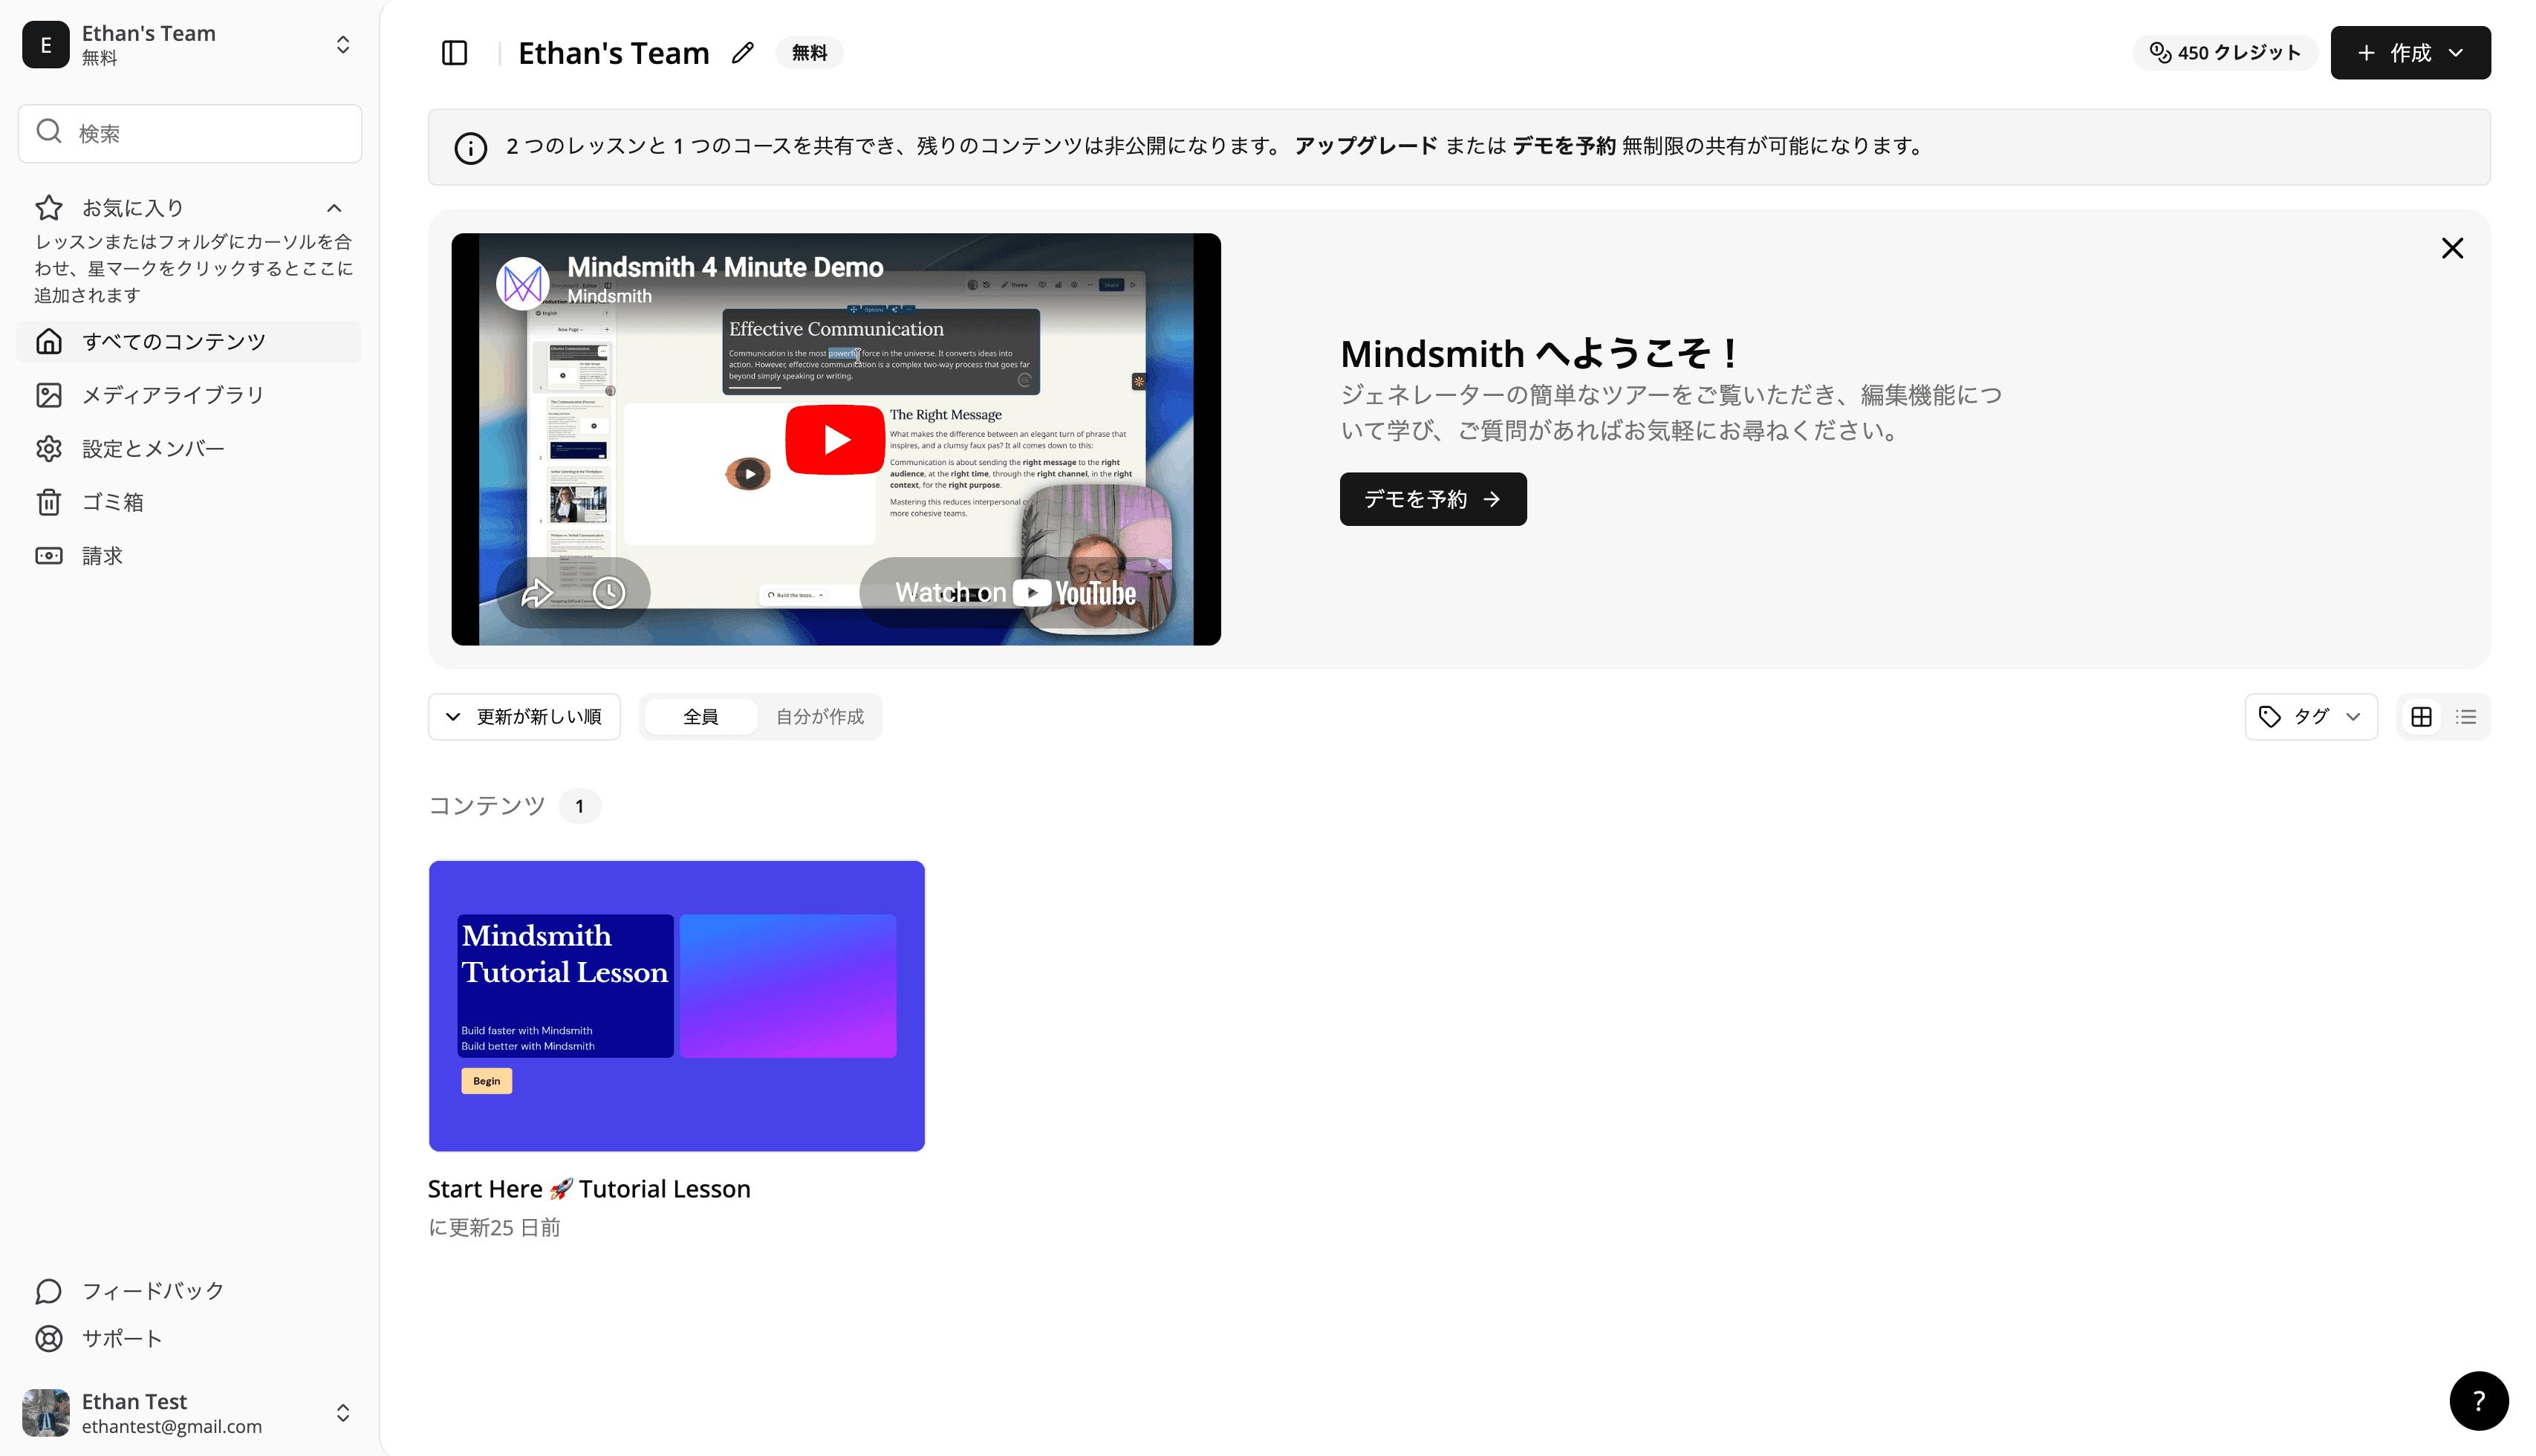Click the search field 検索
This screenshot has width=2536, height=1456.
pos(190,133)
